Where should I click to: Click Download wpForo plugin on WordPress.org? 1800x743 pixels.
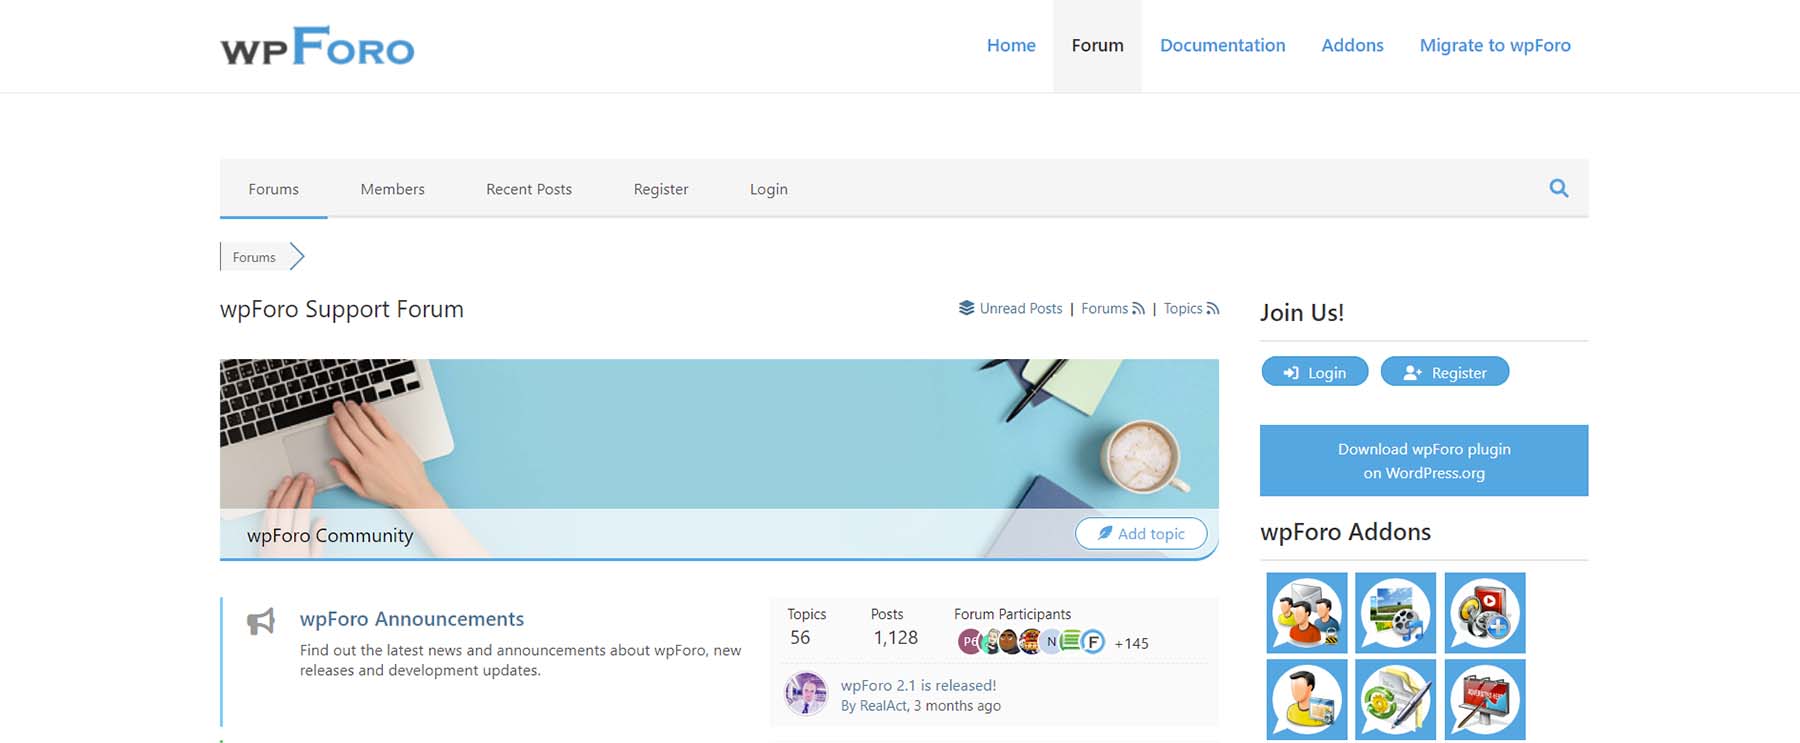(1424, 461)
